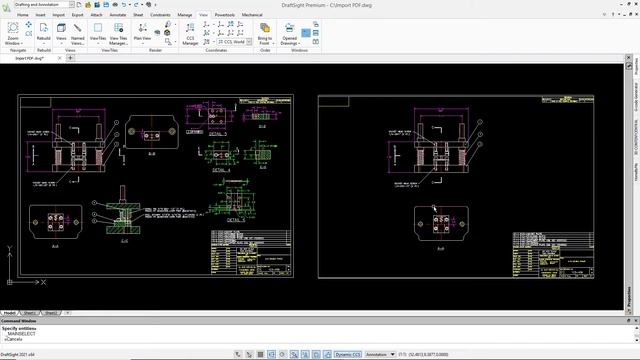This screenshot has width=640, height=360.
Task: Open the Sheet1 layout tab
Action: click(30, 313)
